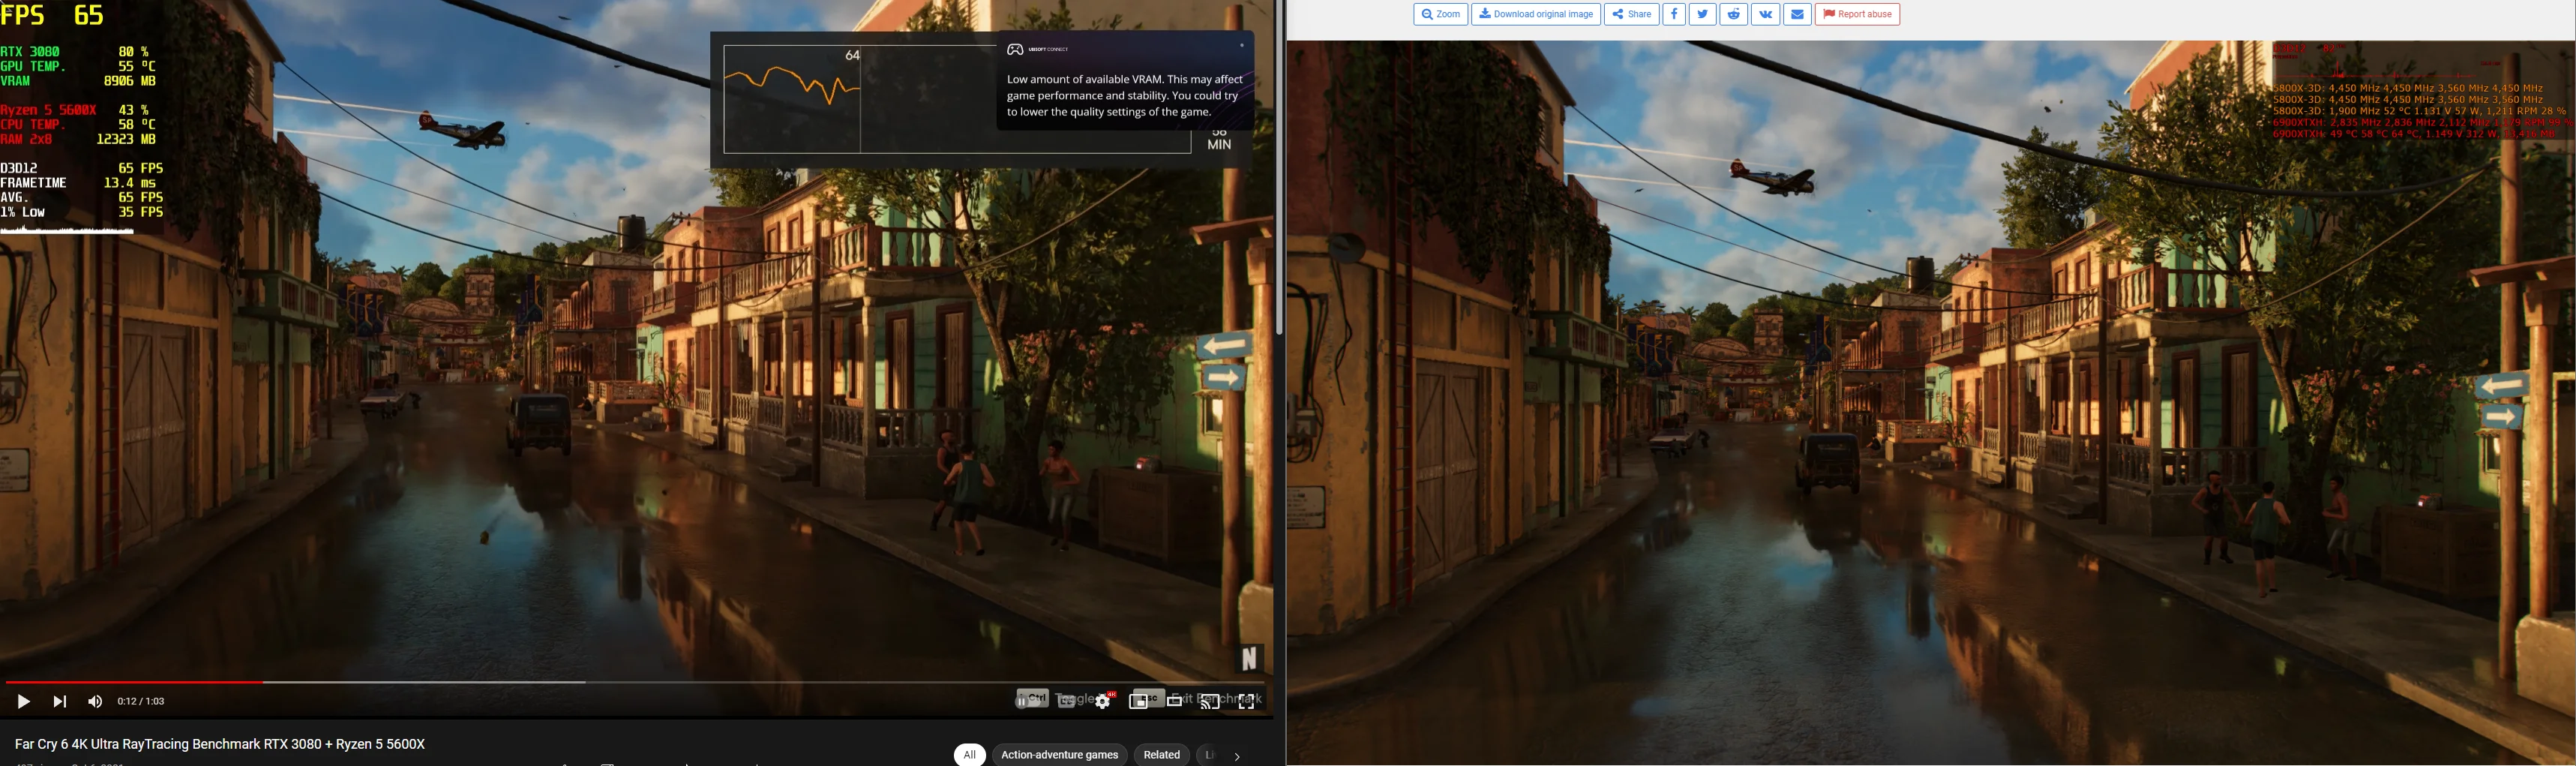Enter full screen video mode
2576x766 pixels.
pyautogui.click(x=1247, y=702)
